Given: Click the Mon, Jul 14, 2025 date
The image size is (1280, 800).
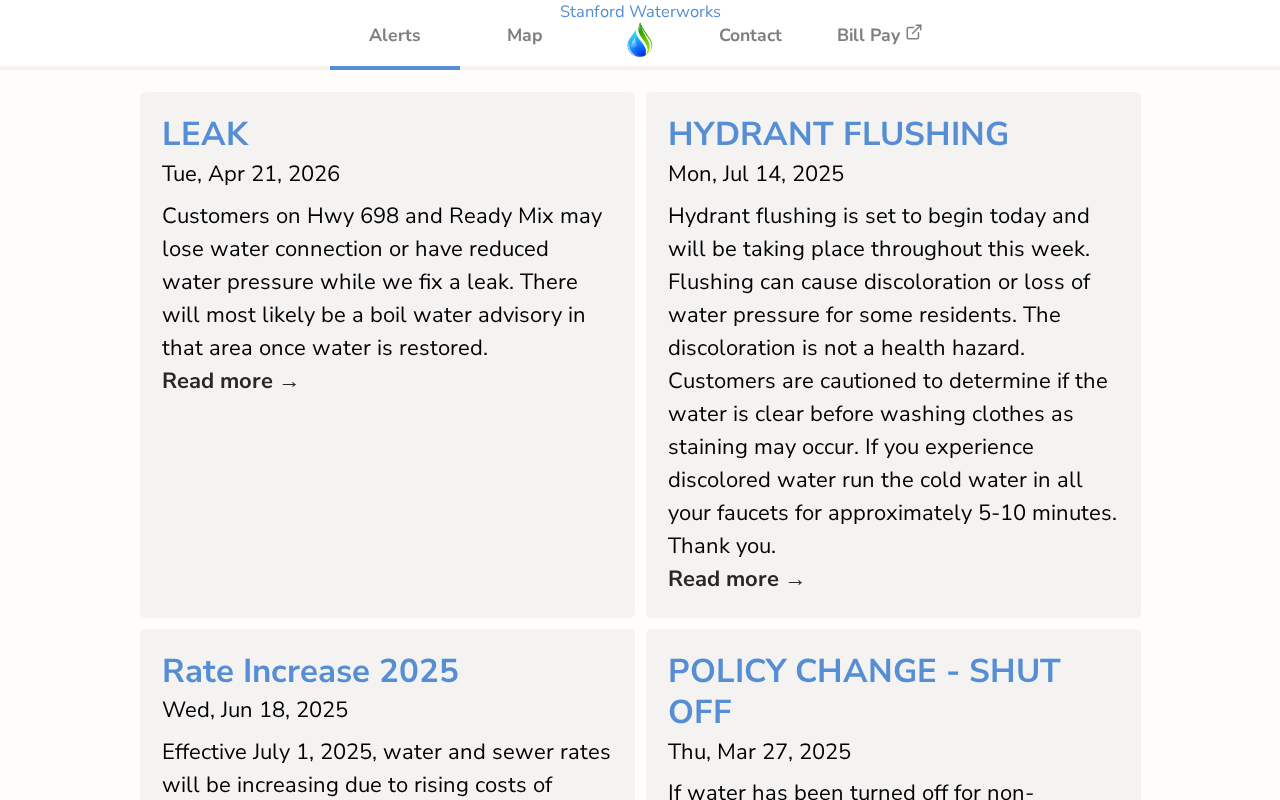Looking at the screenshot, I should click(756, 174).
